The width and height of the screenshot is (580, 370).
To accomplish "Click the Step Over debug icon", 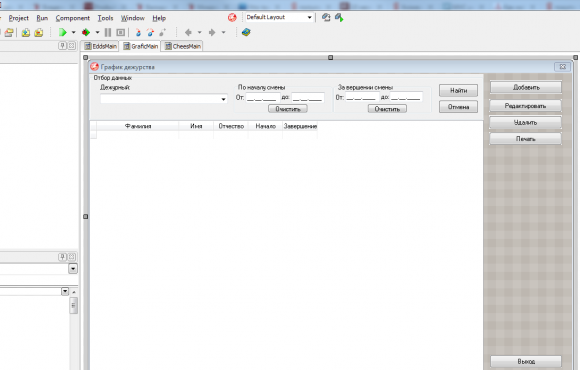I will click(150, 33).
